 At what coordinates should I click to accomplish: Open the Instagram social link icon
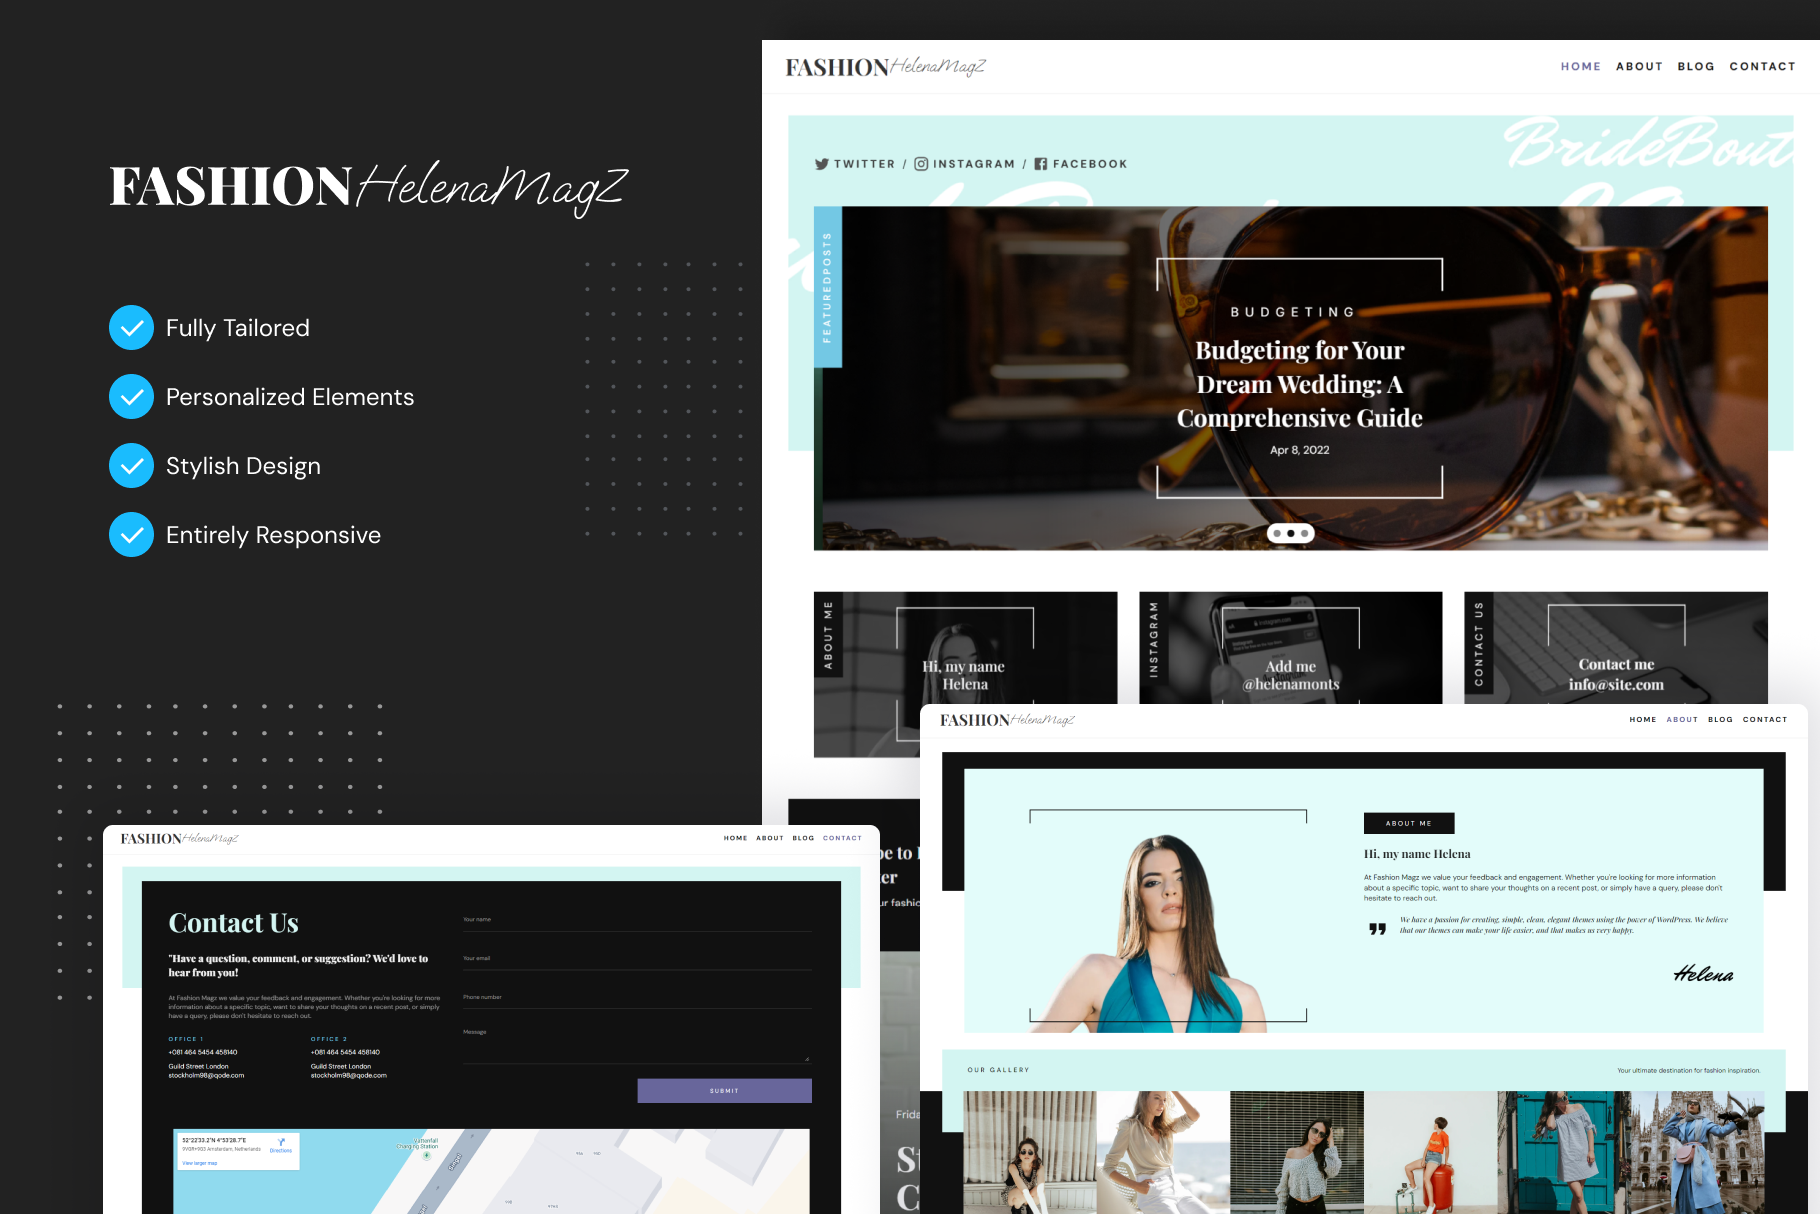pos(921,164)
